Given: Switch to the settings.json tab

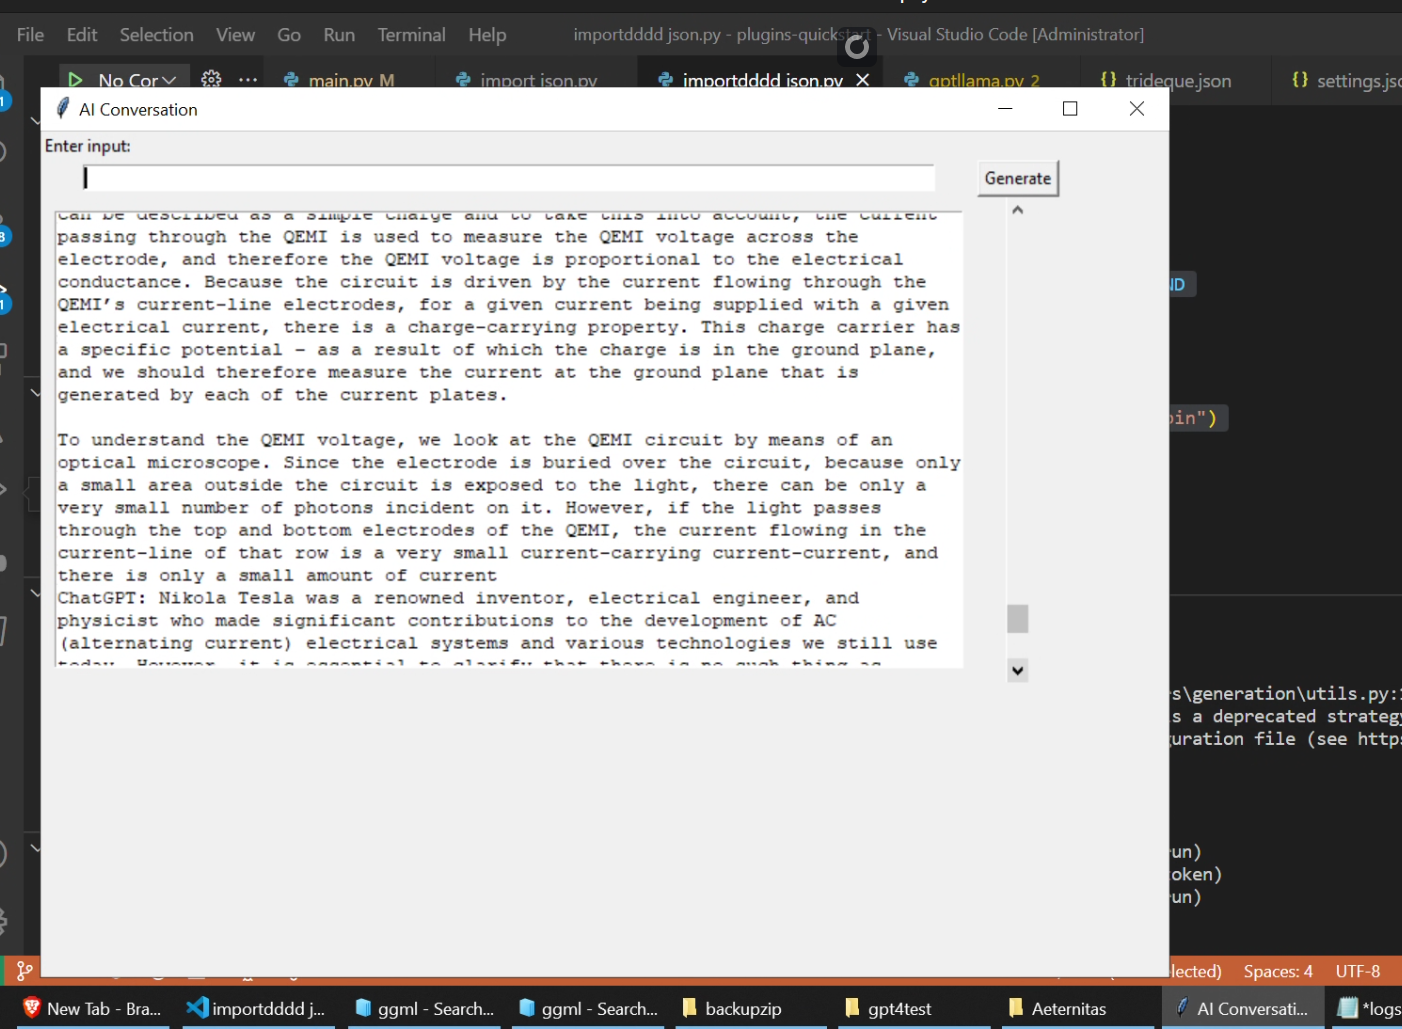Looking at the screenshot, I should point(1345,80).
